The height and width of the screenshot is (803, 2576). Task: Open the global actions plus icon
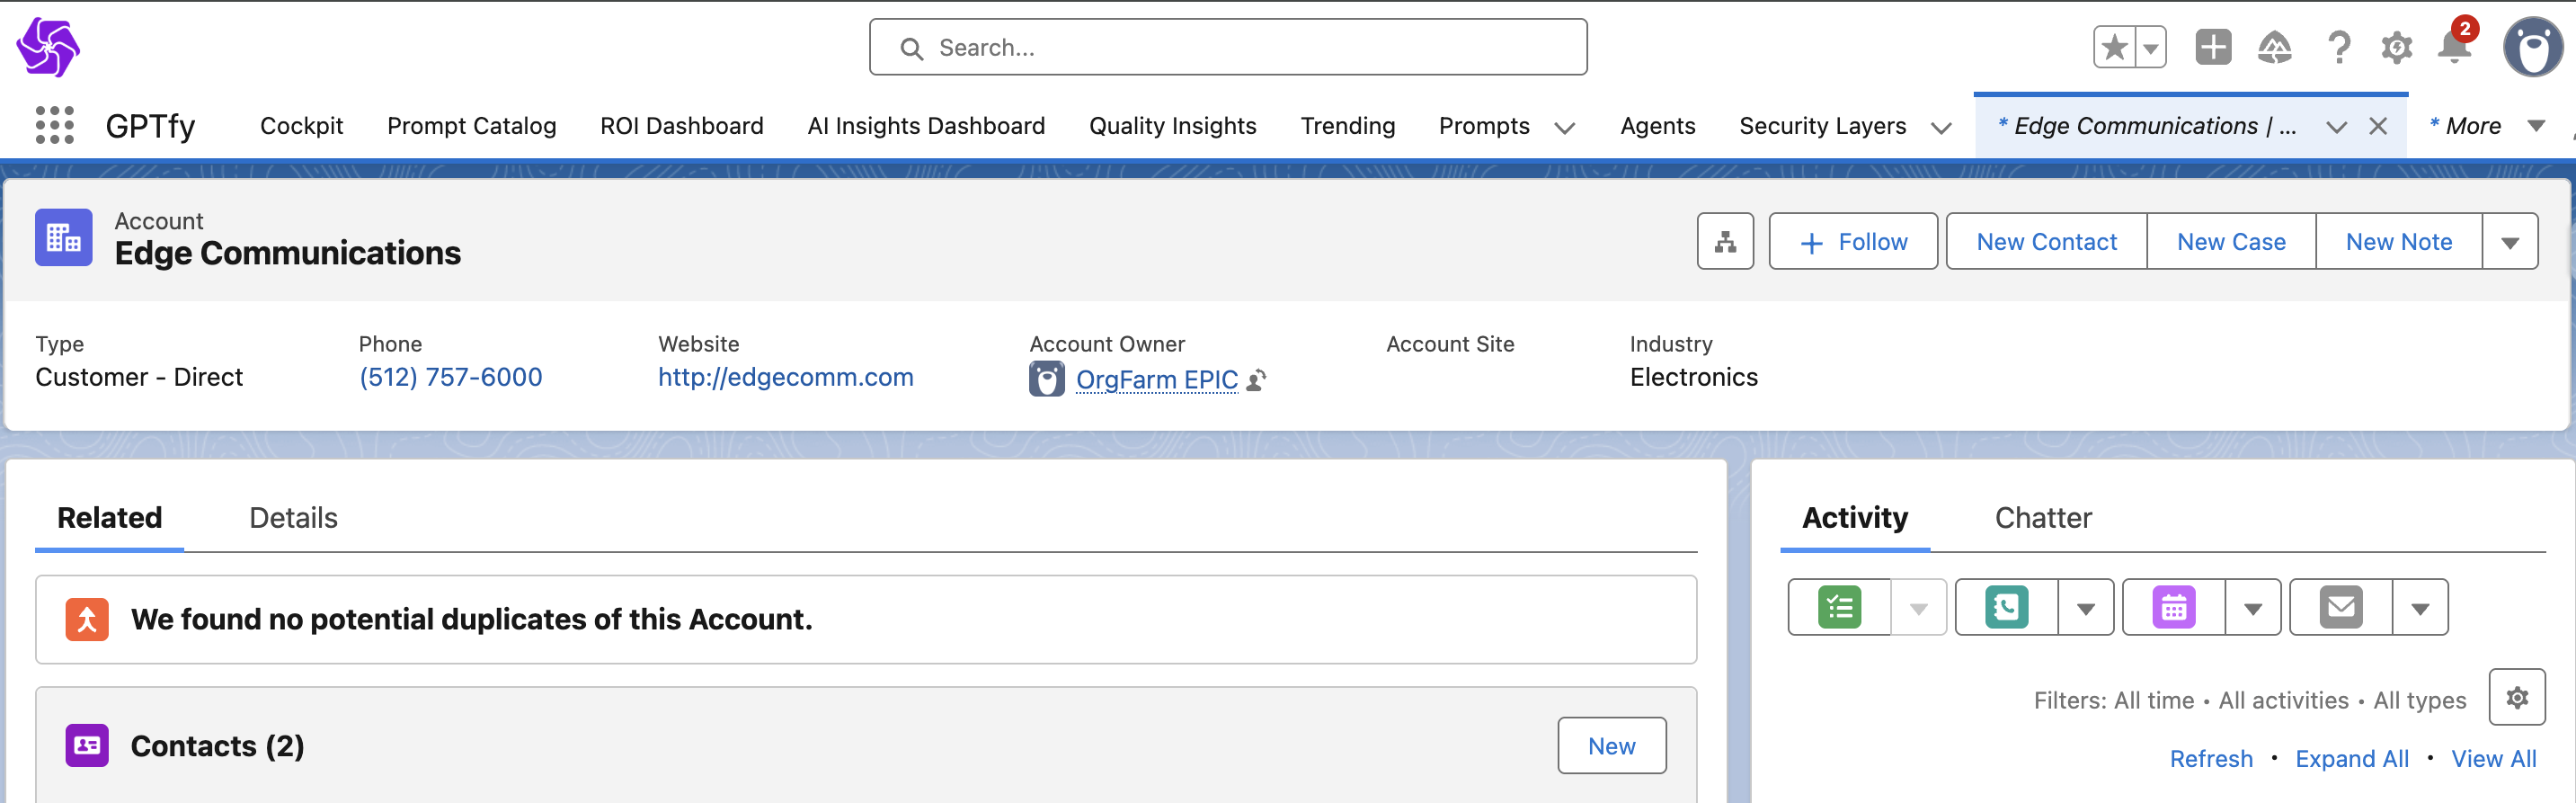point(2212,47)
